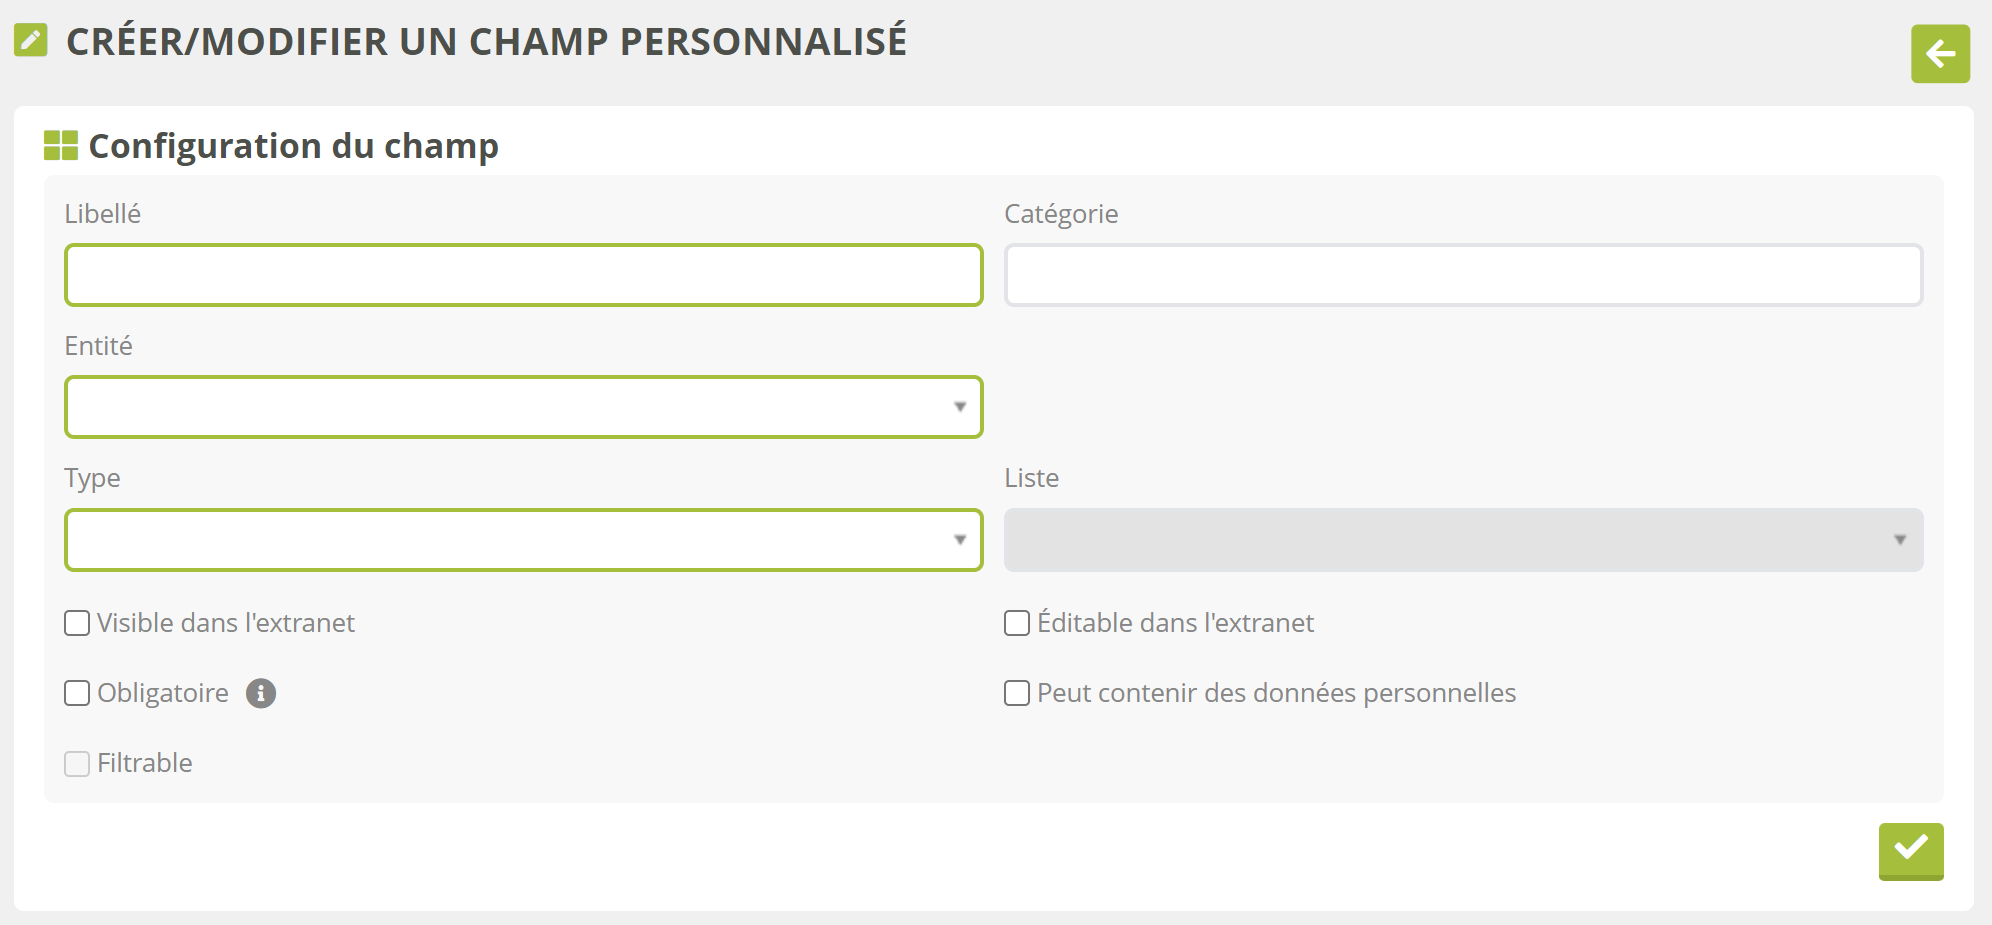Click the green grid icon by Configuration
1992x925 pixels.
click(61, 146)
